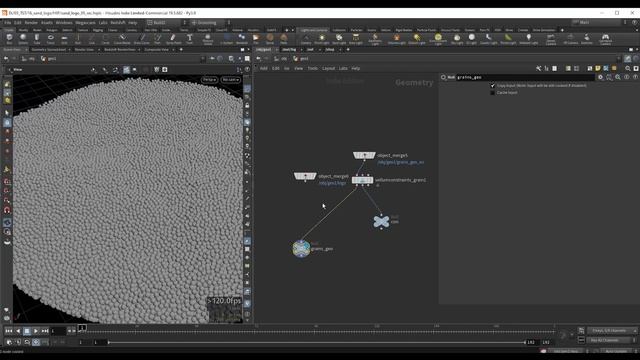Click the Sky Light shelf tool
Image resolution: width=640 pixels, height=360 pixels.
(457, 39)
